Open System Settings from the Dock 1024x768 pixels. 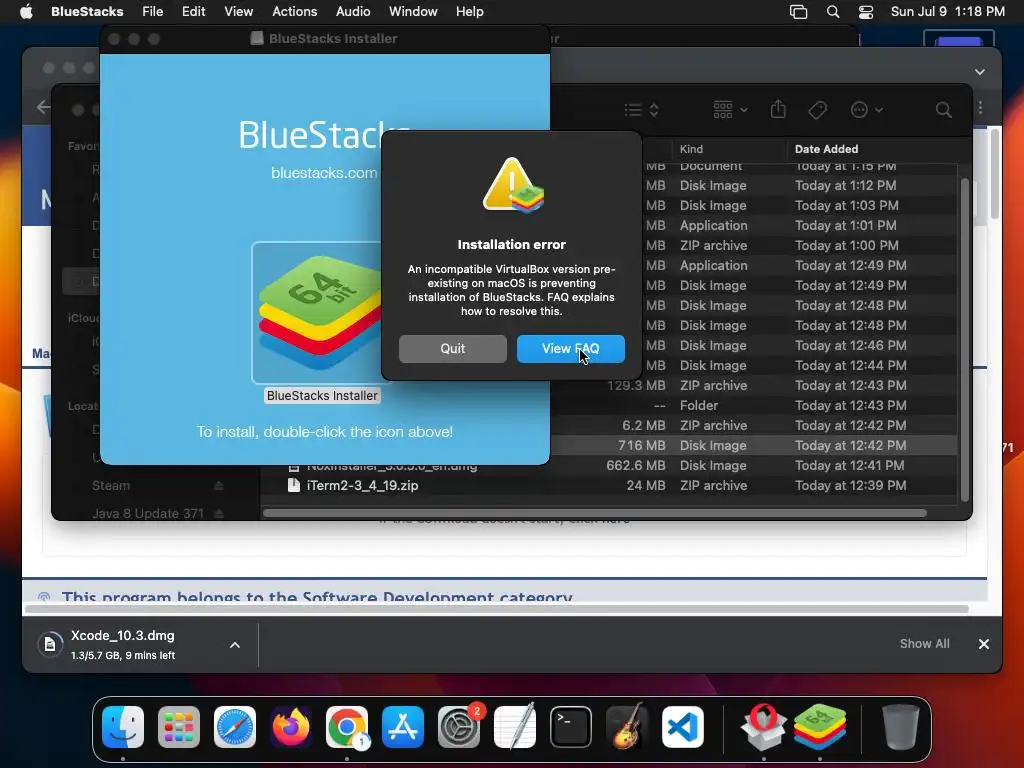click(459, 727)
